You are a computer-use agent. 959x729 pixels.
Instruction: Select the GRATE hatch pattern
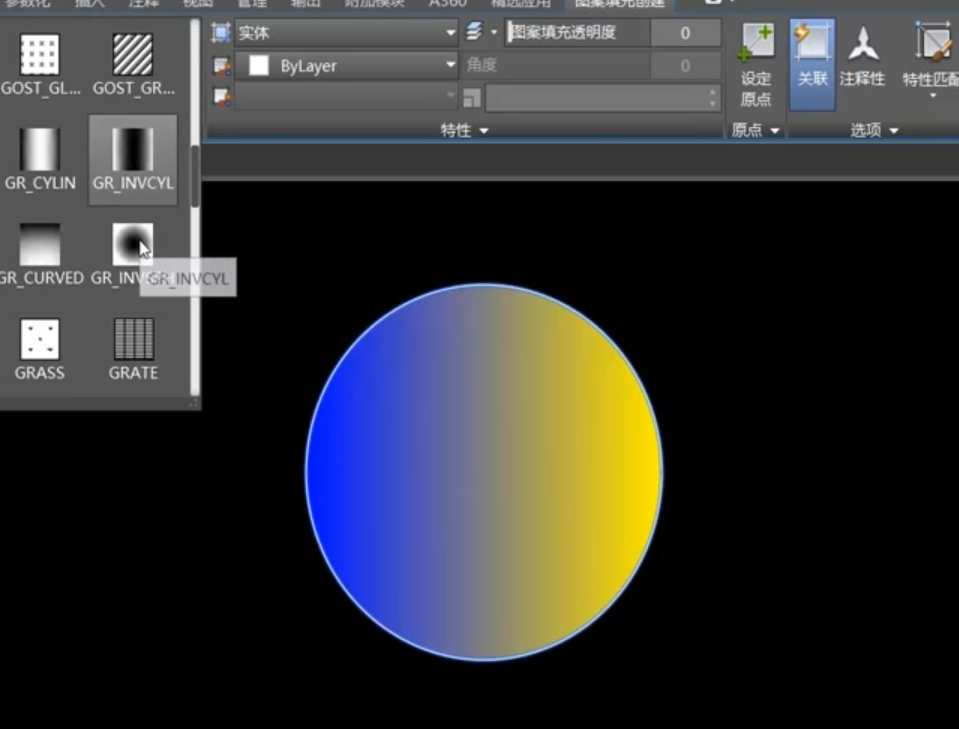click(133, 341)
